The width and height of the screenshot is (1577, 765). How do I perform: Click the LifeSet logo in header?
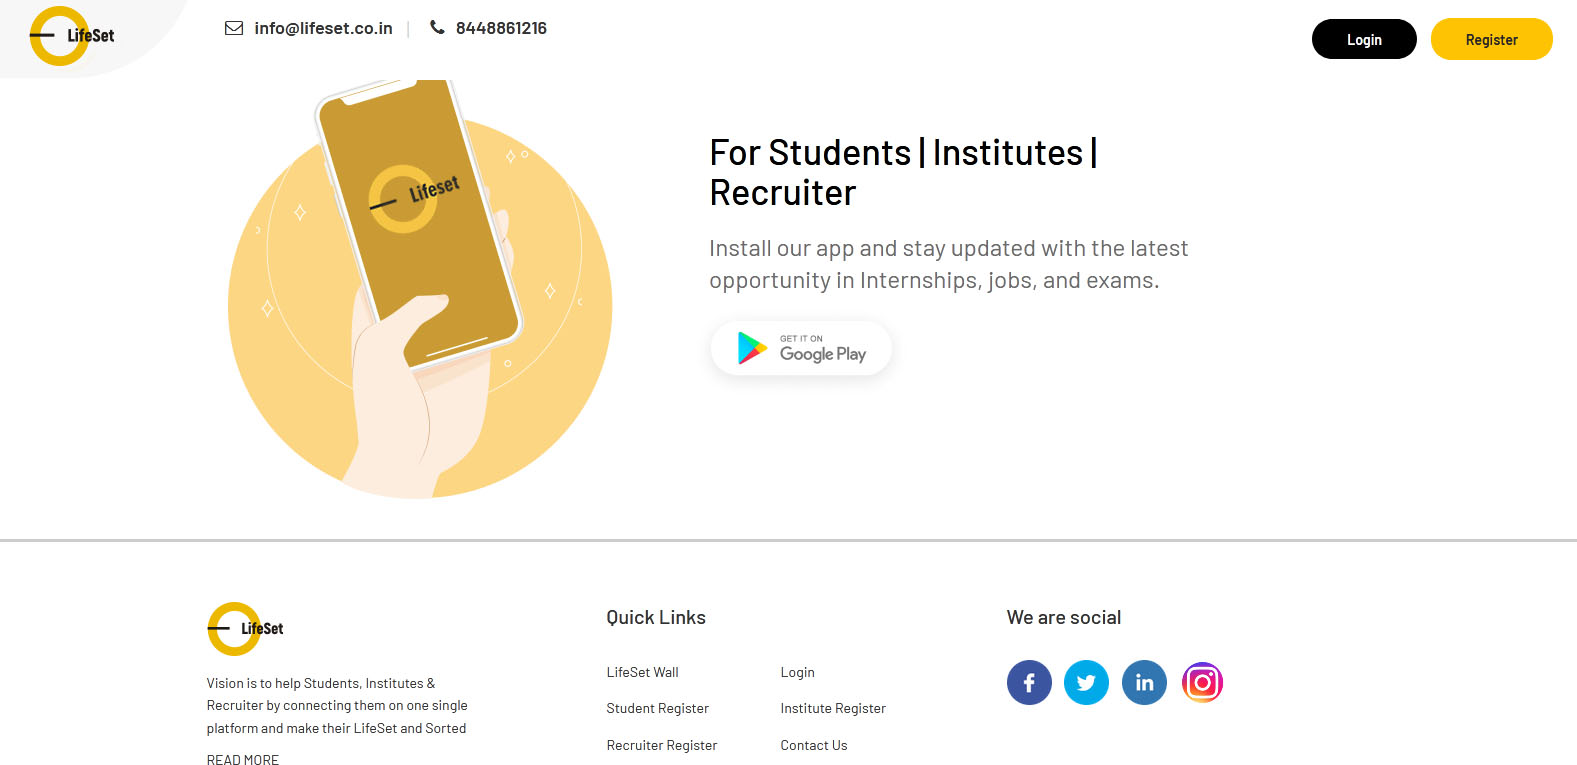pos(72,36)
